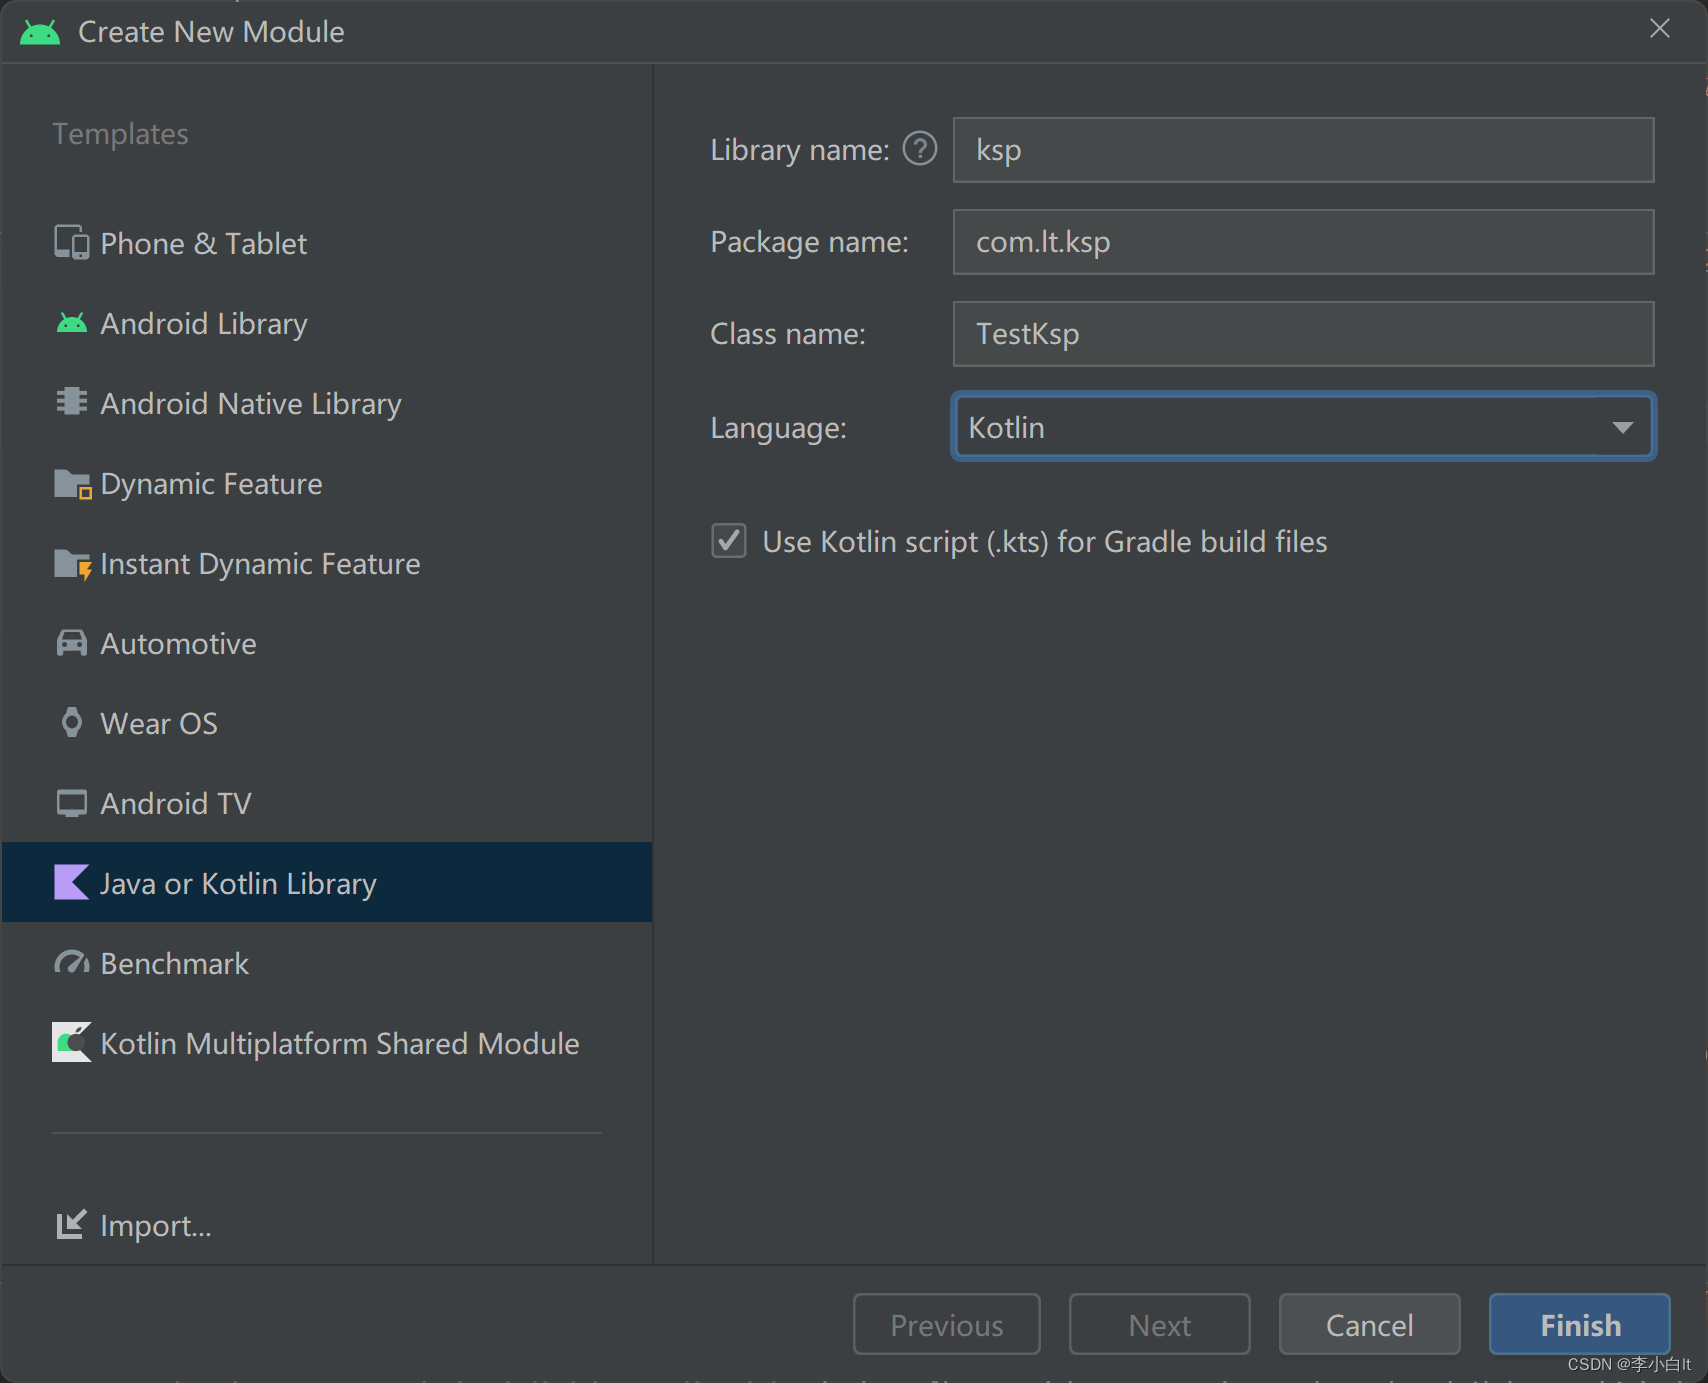Close the Create New Module dialog
The image size is (1708, 1383).
tap(1660, 29)
